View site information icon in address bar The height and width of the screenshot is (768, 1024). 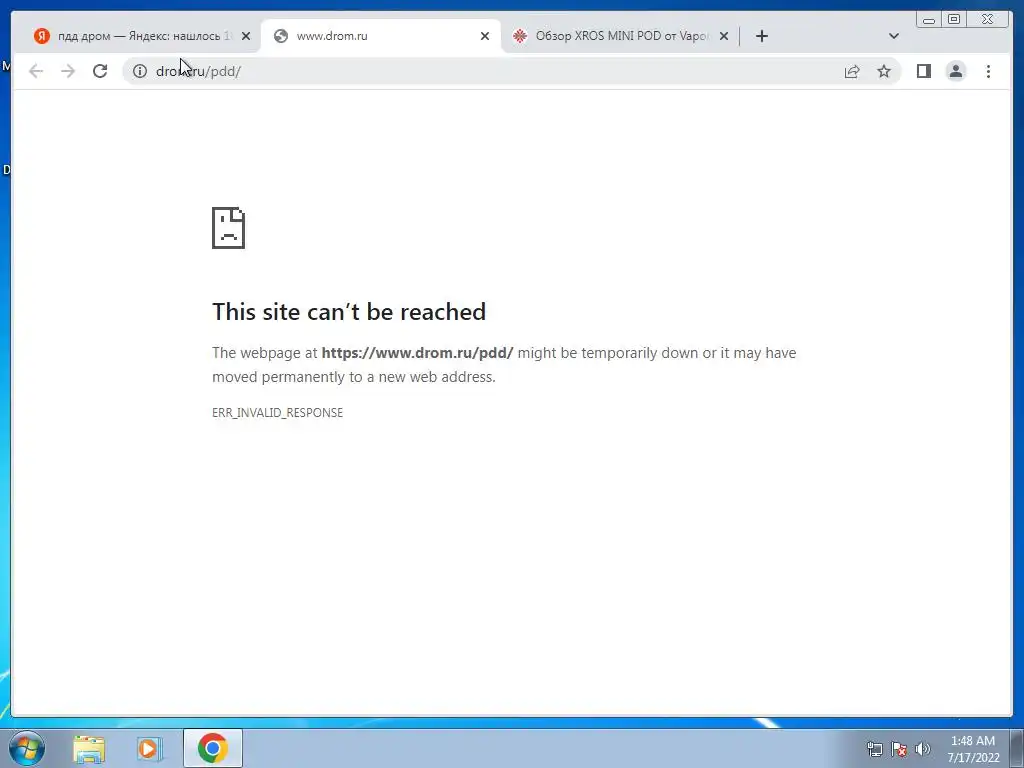(x=140, y=71)
